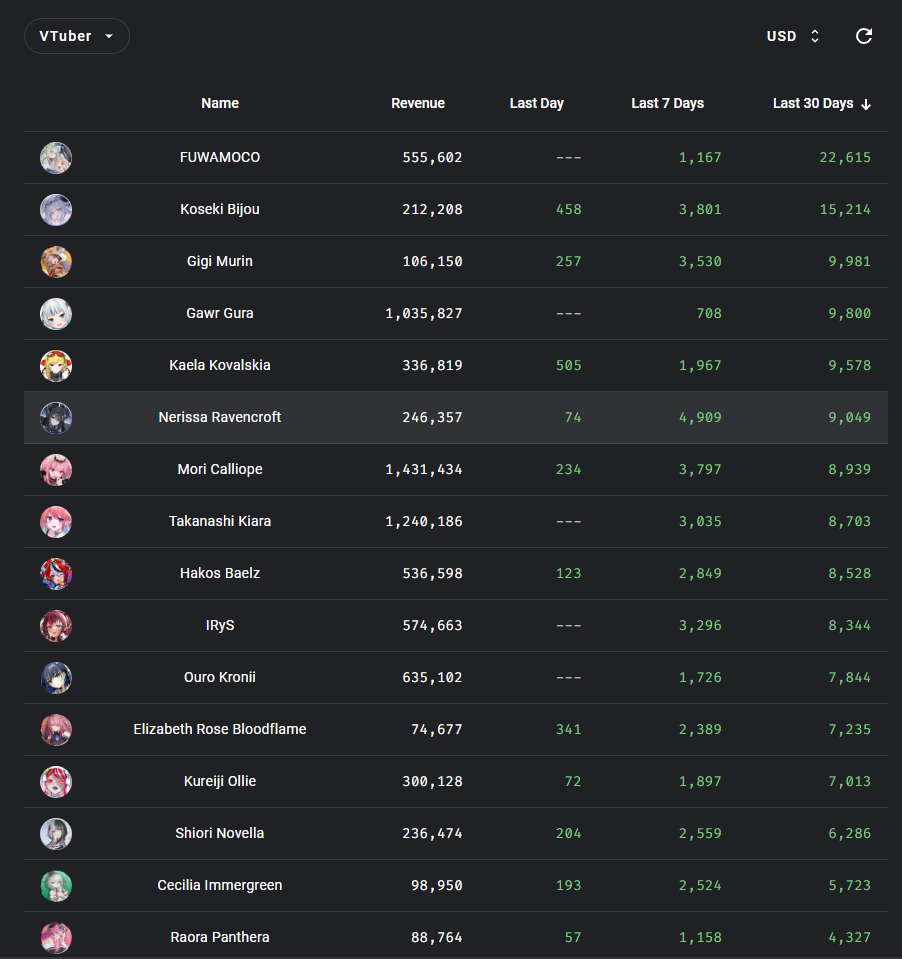Sort table by Revenue column
This screenshot has width=902, height=959.
418,103
